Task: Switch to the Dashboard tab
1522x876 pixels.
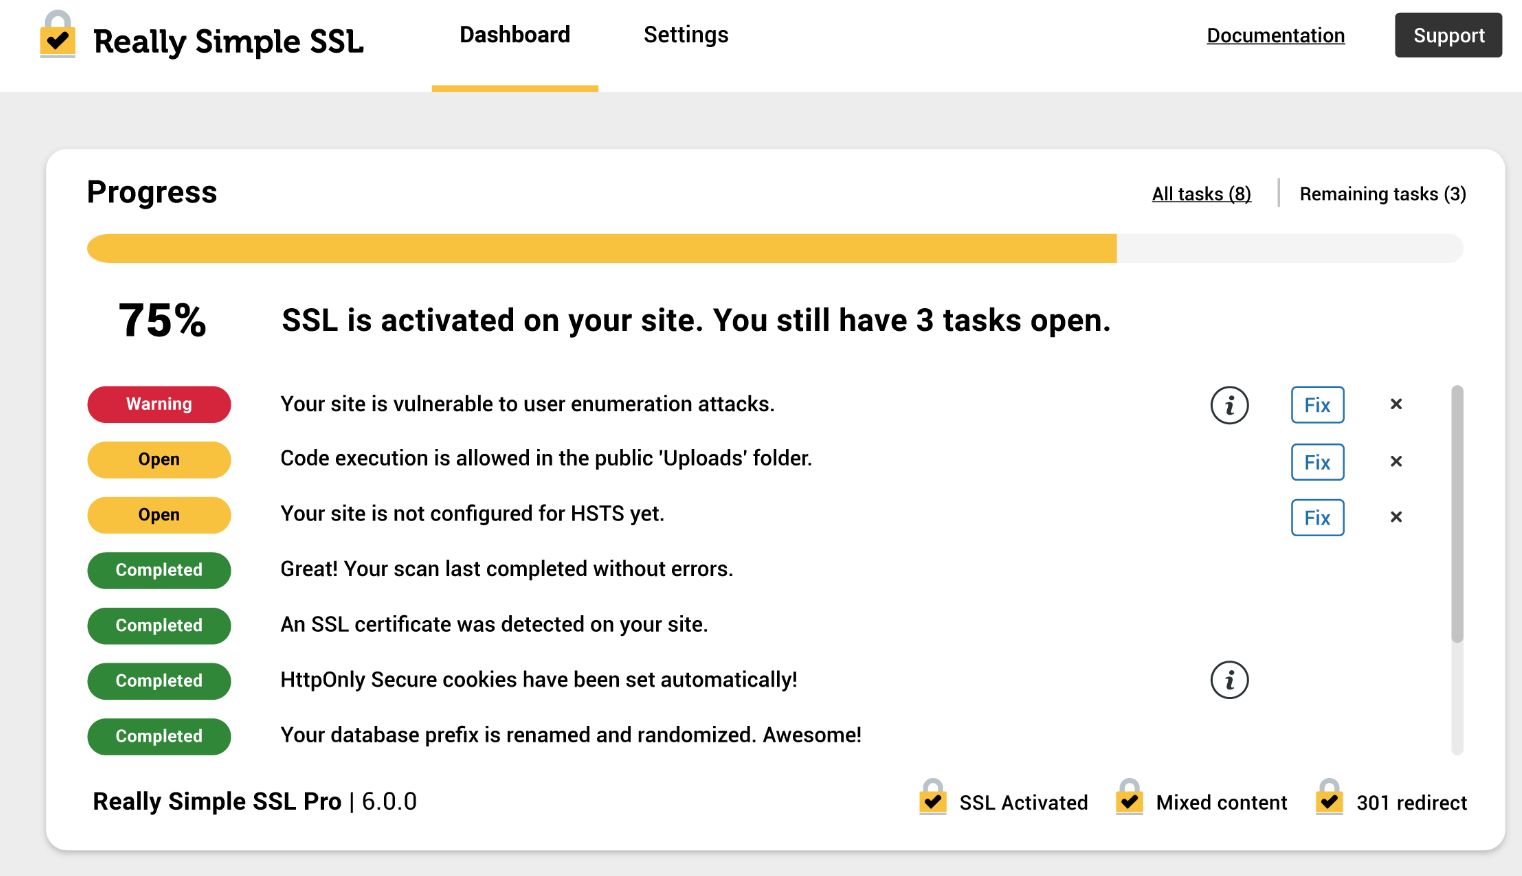Action: 514,35
